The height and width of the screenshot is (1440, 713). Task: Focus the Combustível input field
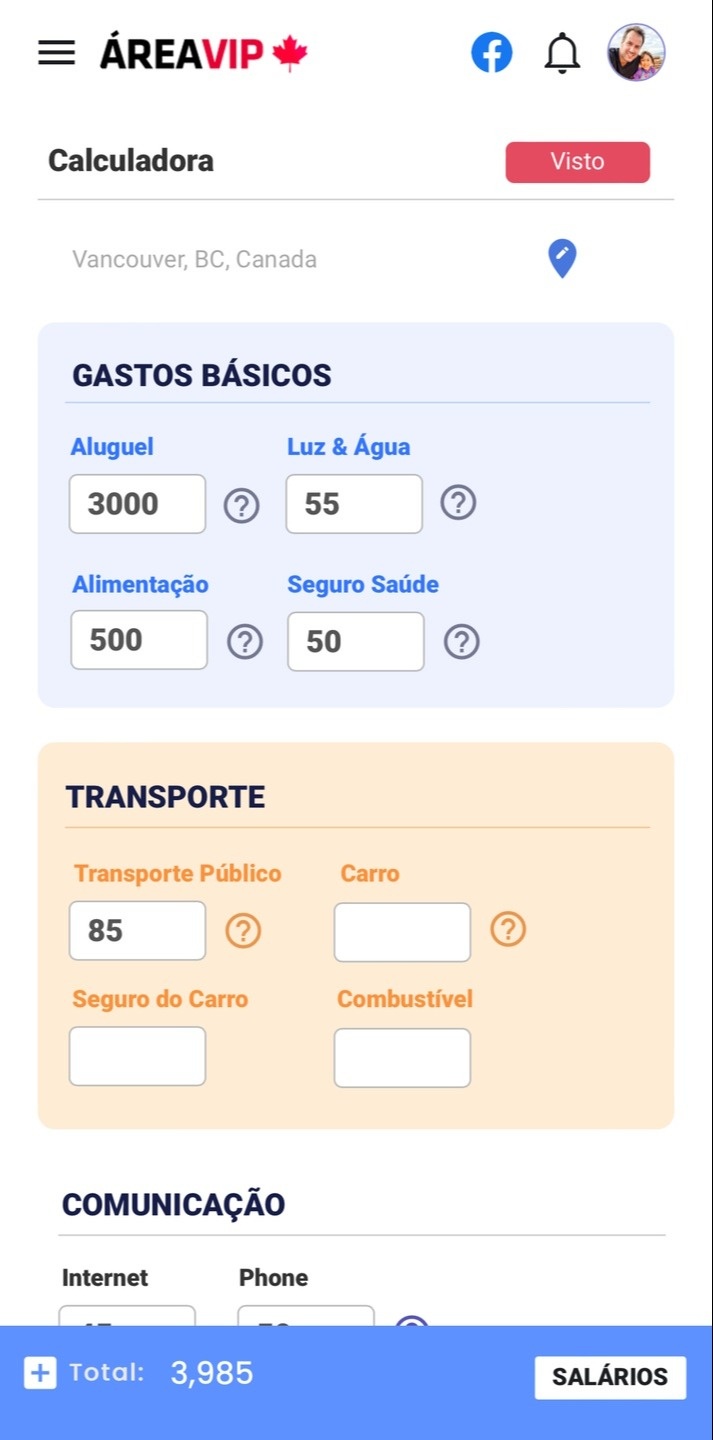(402, 1057)
